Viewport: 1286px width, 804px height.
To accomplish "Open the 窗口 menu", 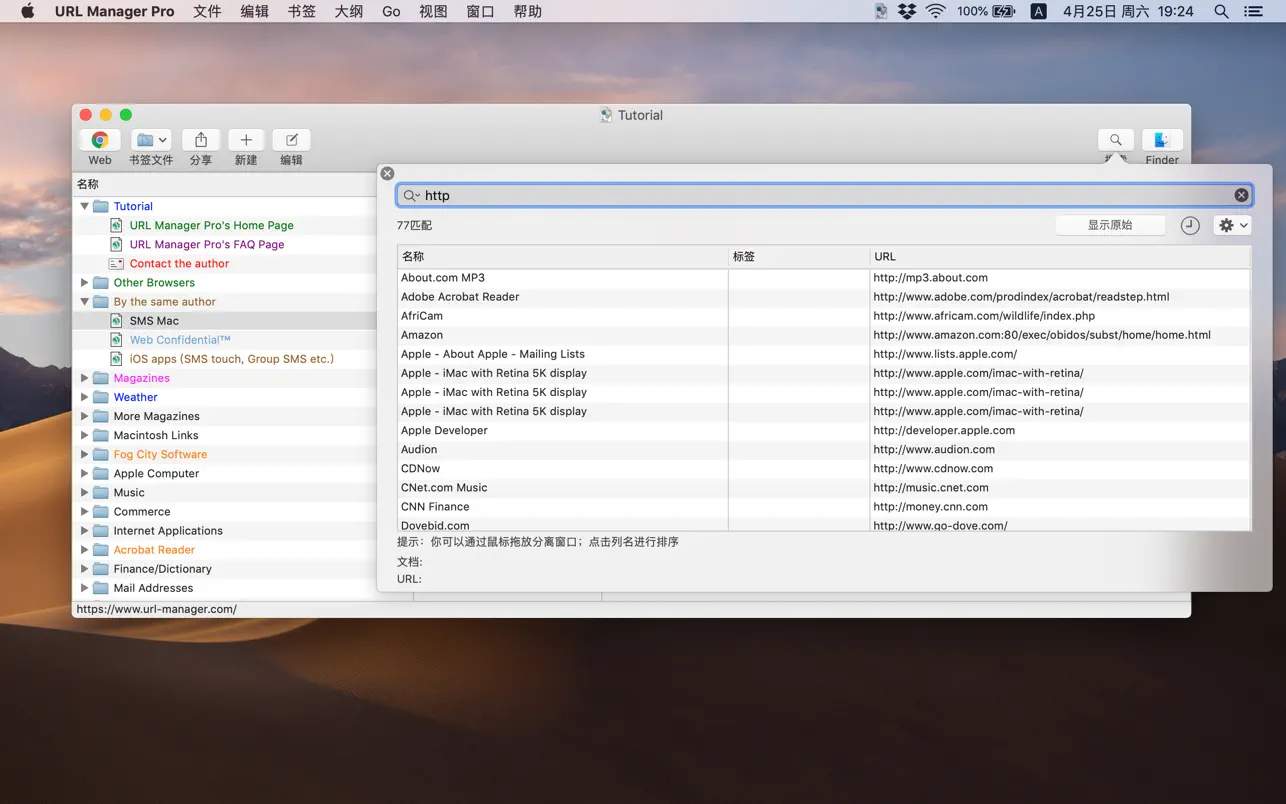I will [480, 11].
